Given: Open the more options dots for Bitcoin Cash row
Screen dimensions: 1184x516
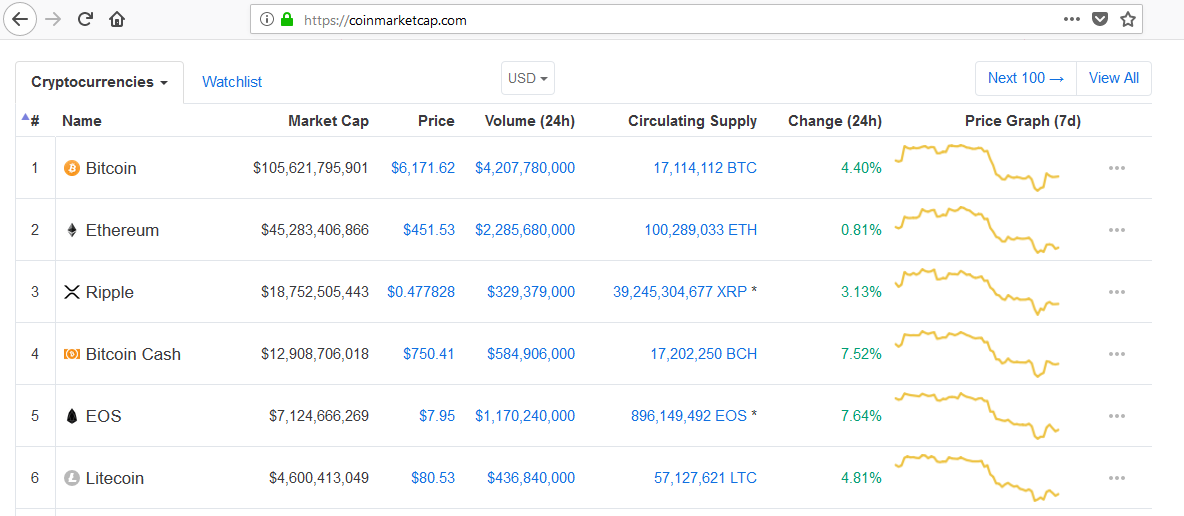Looking at the screenshot, I should point(1116,354).
